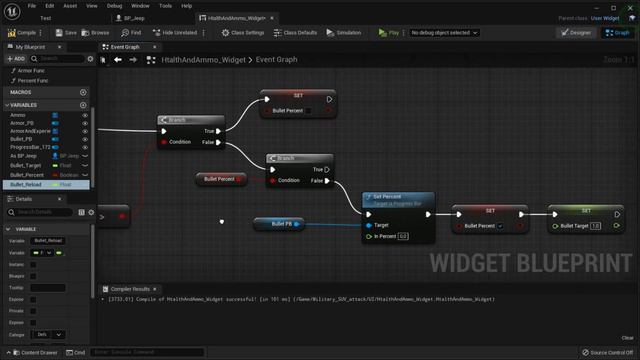Start Simulation mode
The image size is (640, 360).
point(344,33)
